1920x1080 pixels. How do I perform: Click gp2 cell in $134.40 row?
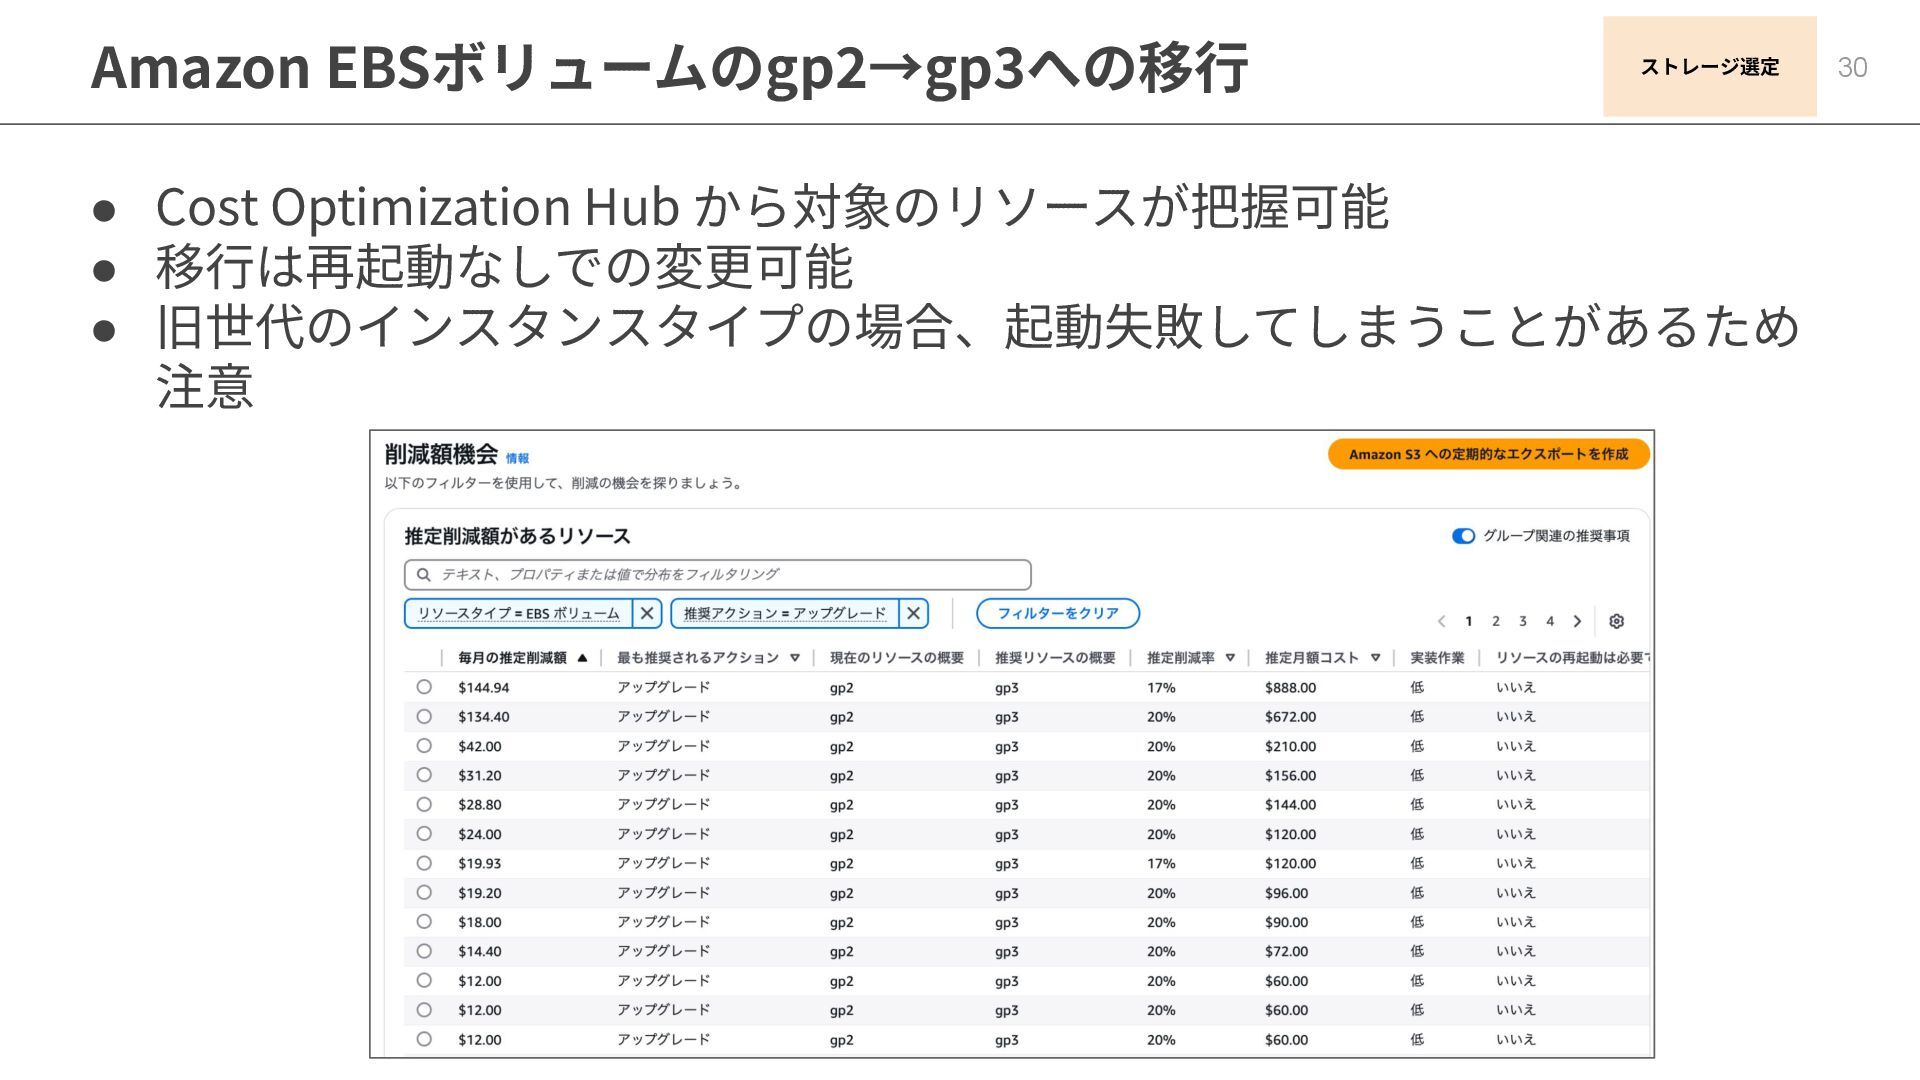[x=841, y=717]
